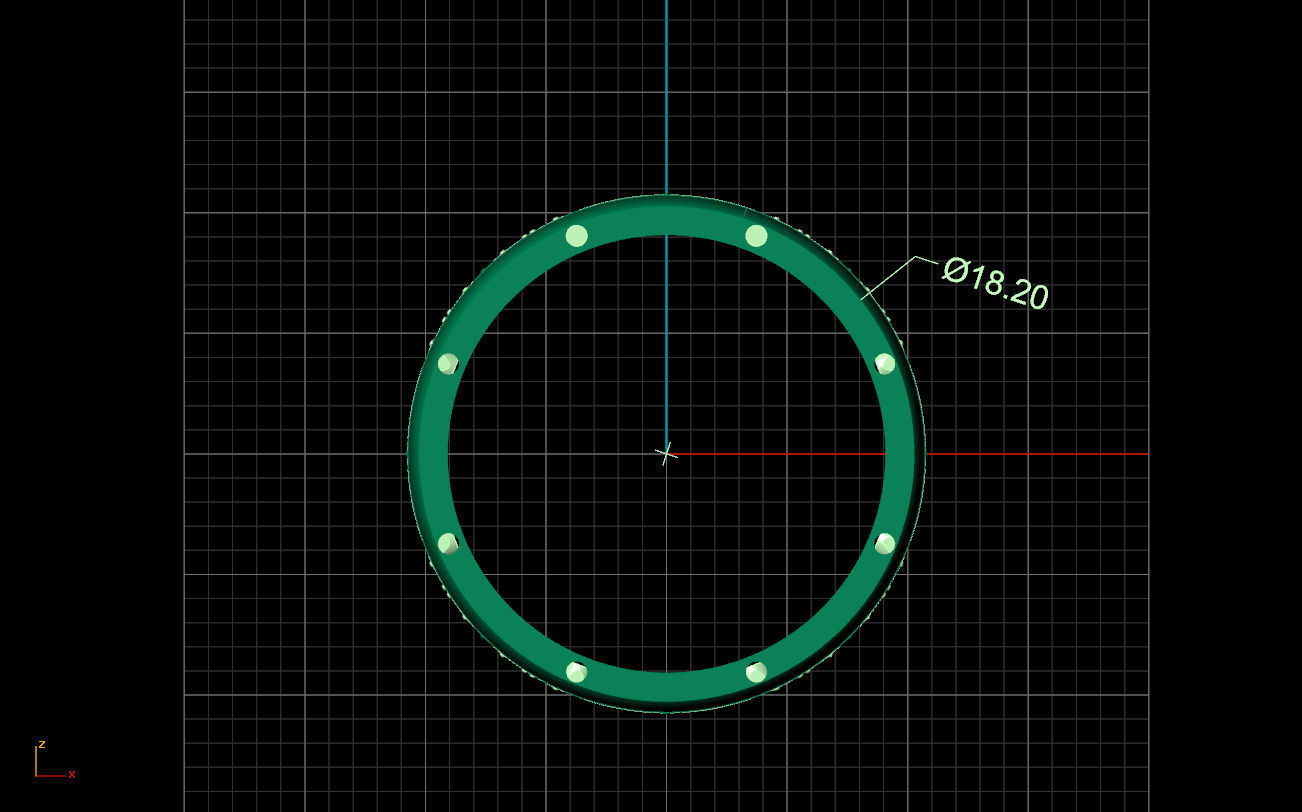The image size is (1302, 812).
Task: Click the XZ axis indicator icon
Action: 54,760
